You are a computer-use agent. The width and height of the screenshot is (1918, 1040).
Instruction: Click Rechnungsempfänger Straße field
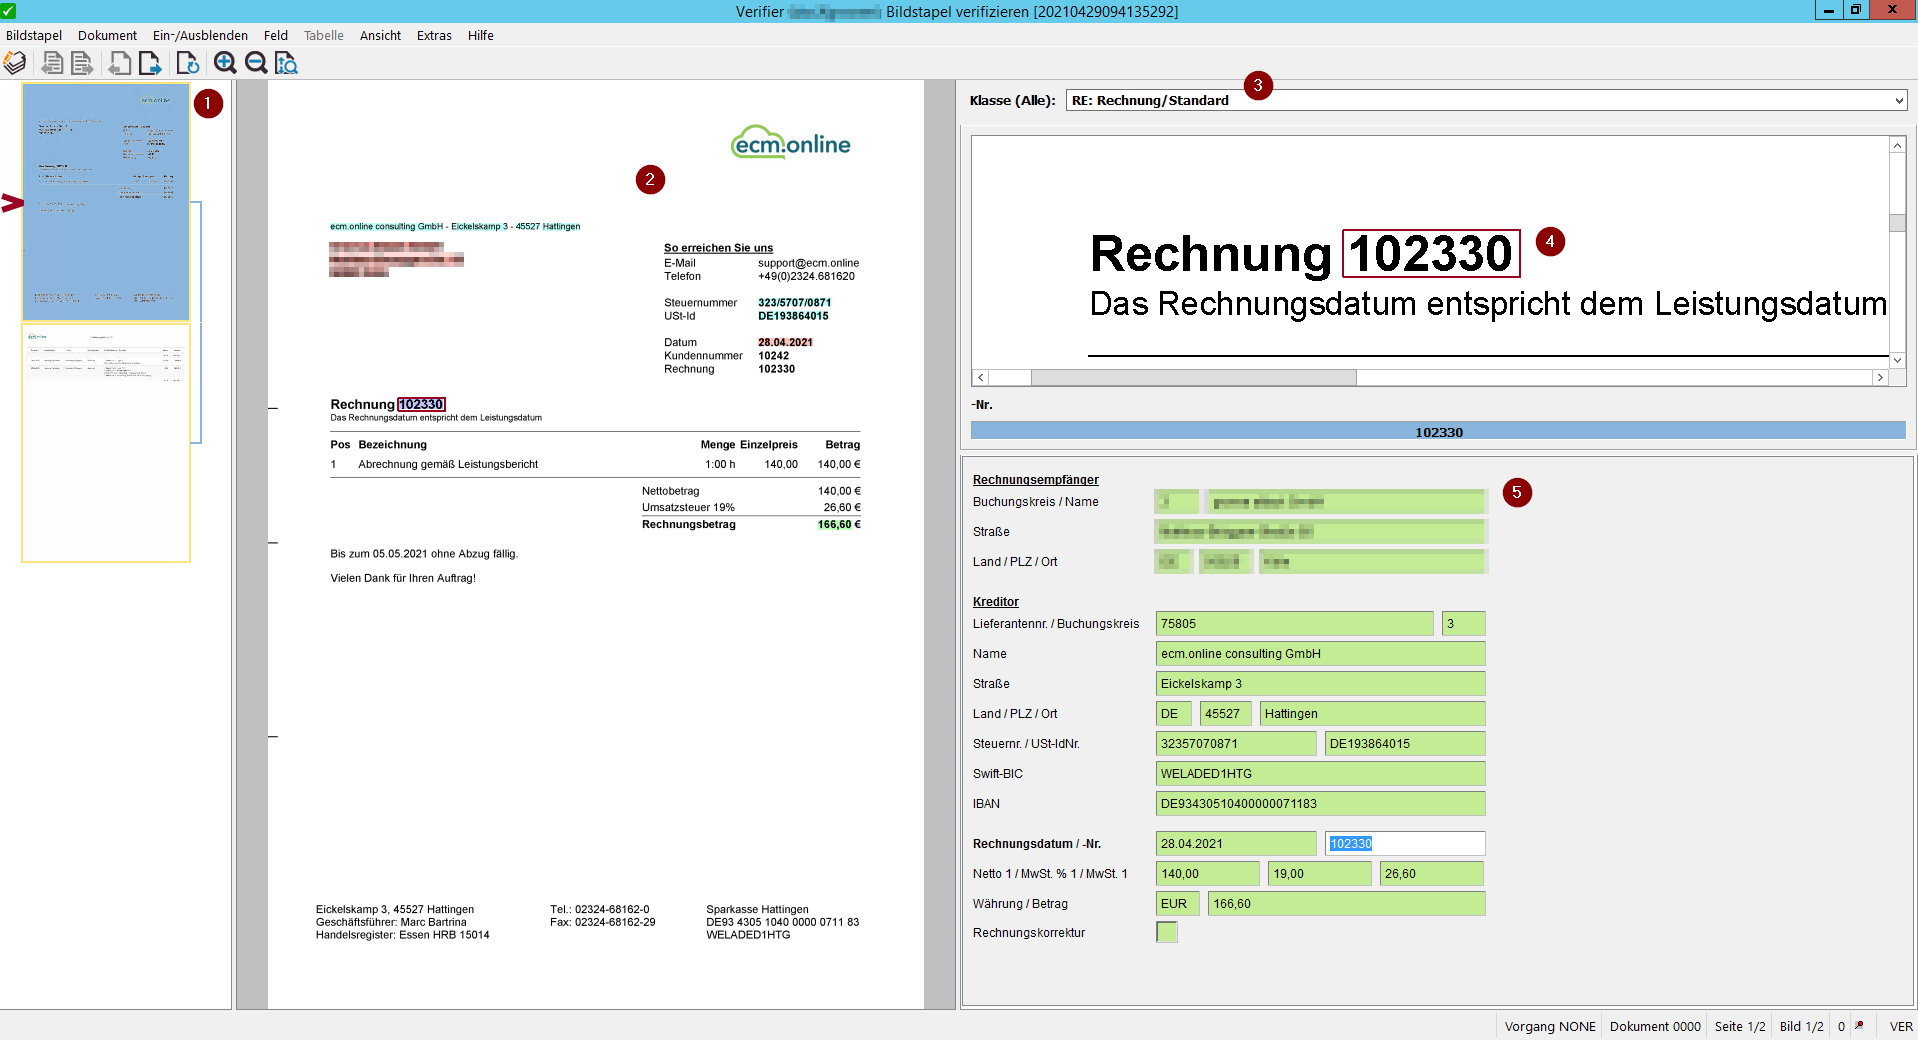click(x=1320, y=531)
